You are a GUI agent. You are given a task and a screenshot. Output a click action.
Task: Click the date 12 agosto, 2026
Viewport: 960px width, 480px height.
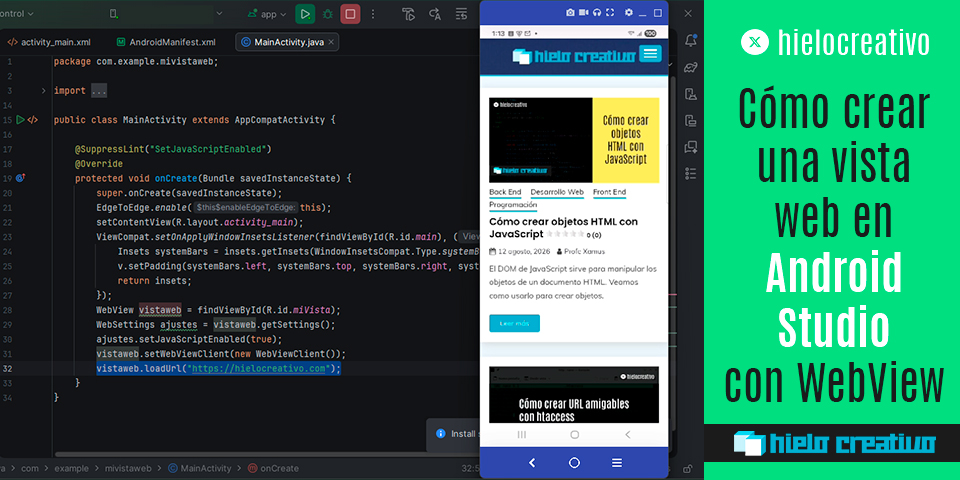pos(523,251)
